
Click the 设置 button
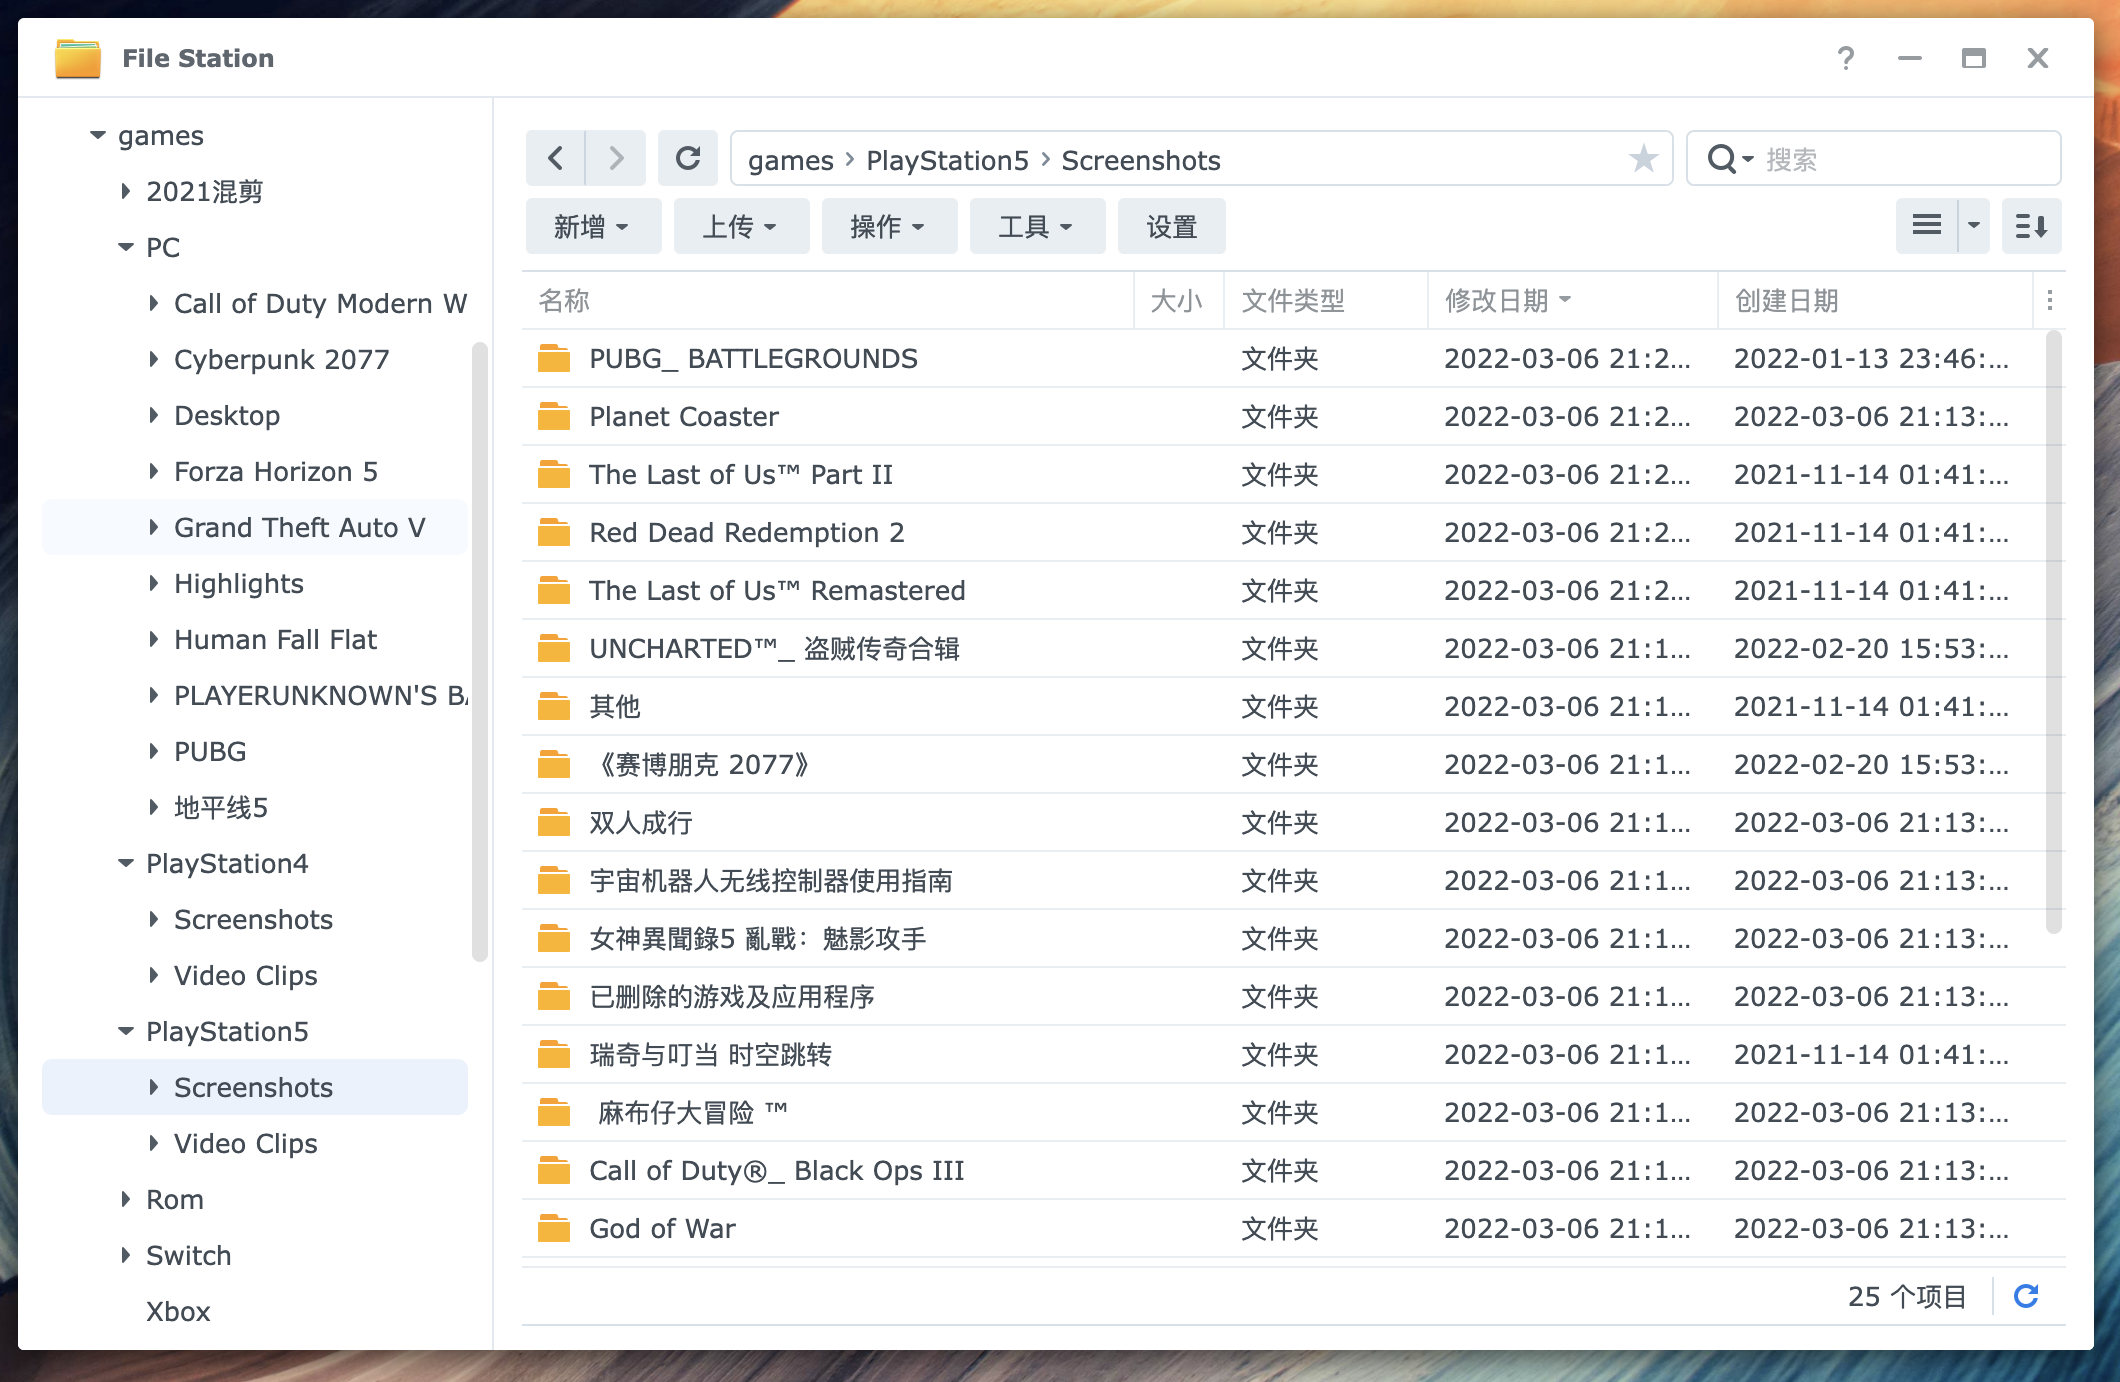click(x=1172, y=227)
